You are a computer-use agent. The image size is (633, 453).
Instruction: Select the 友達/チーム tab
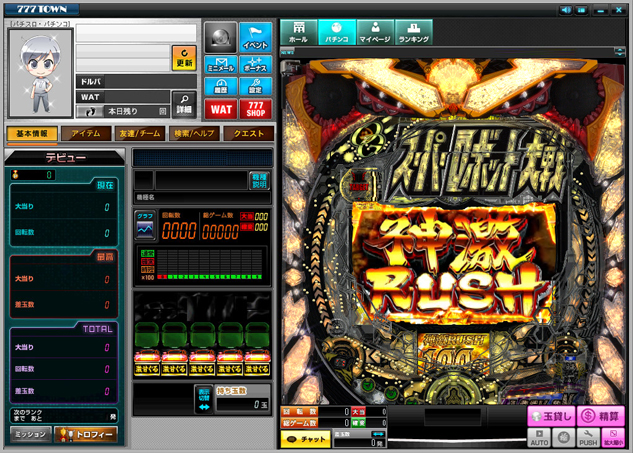coord(140,134)
